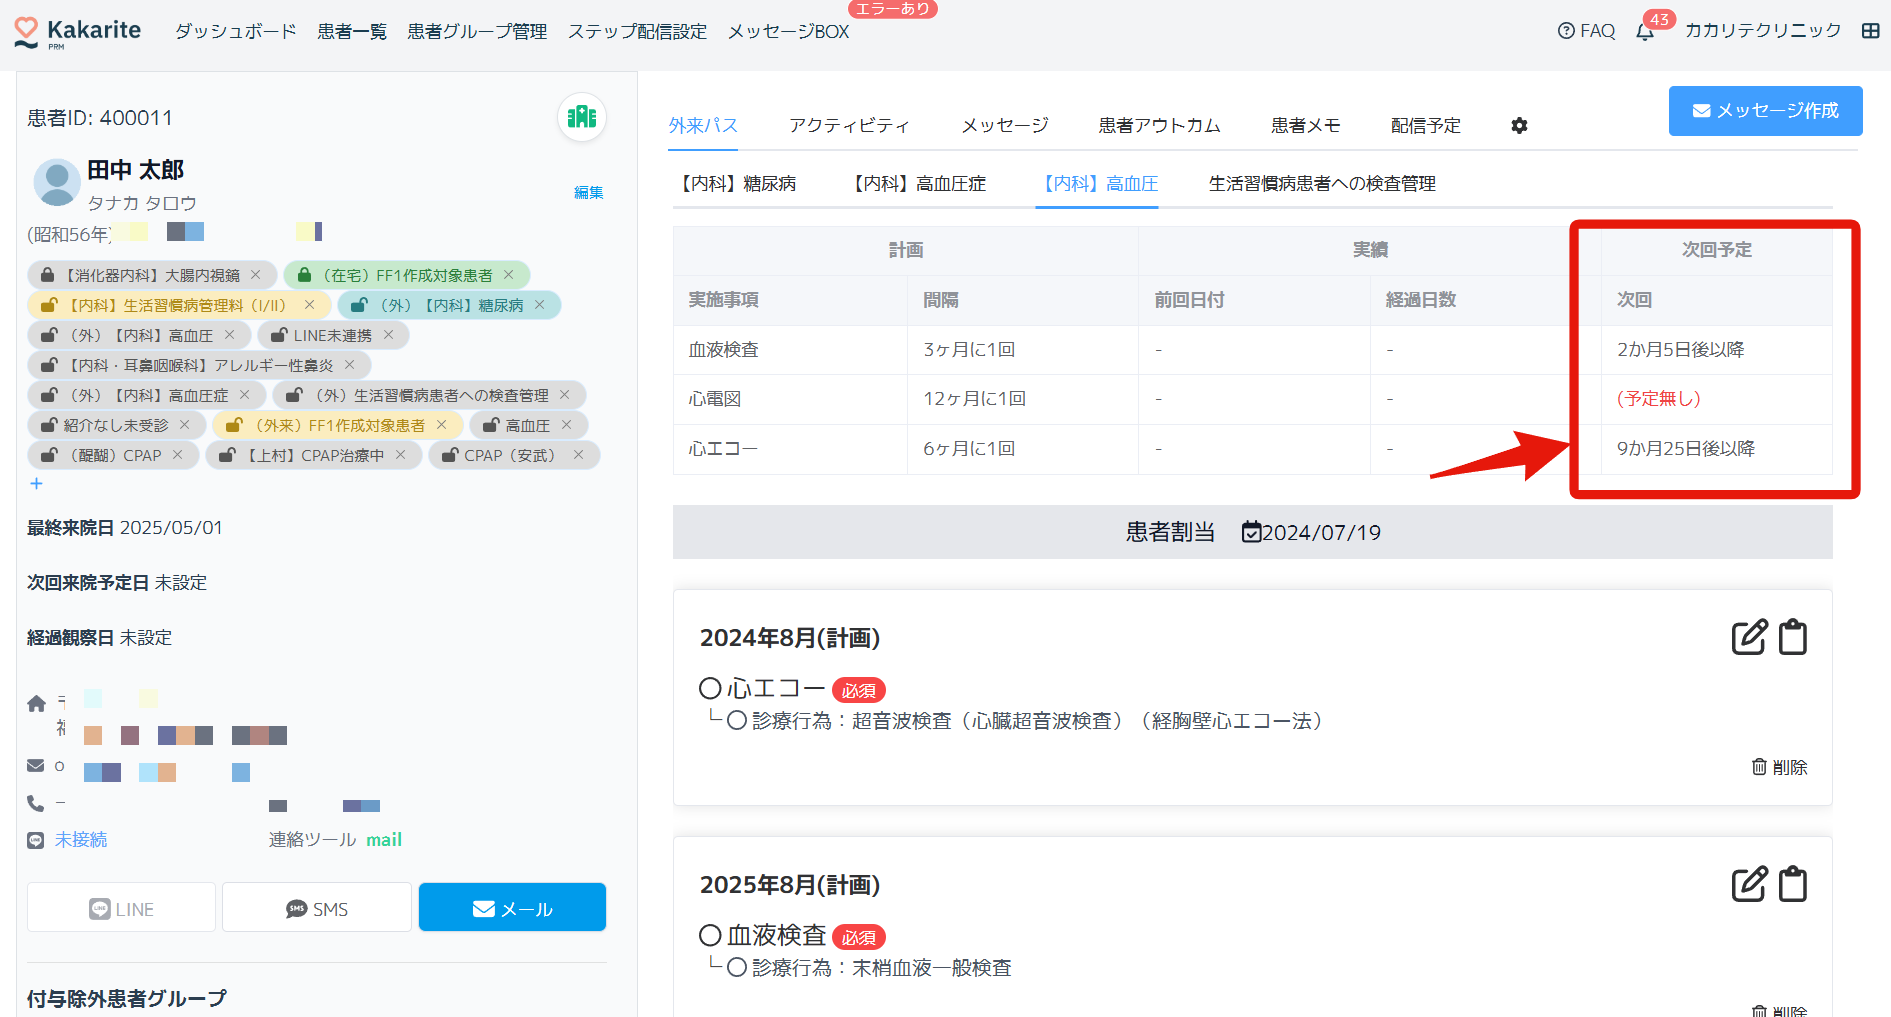
Task: Click the notification bell icon
Action: pyautogui.click(x=1645, y=32)
